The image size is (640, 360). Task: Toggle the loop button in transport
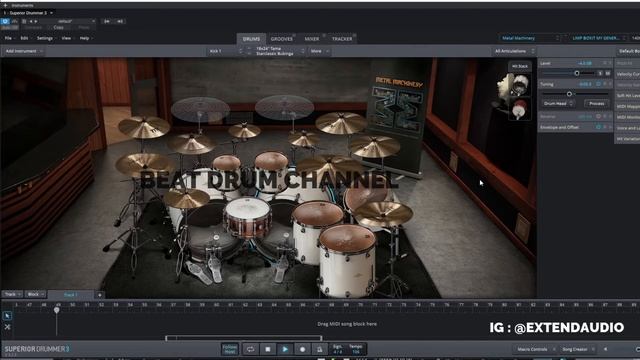pyautogui.click(x=250, y=349)
